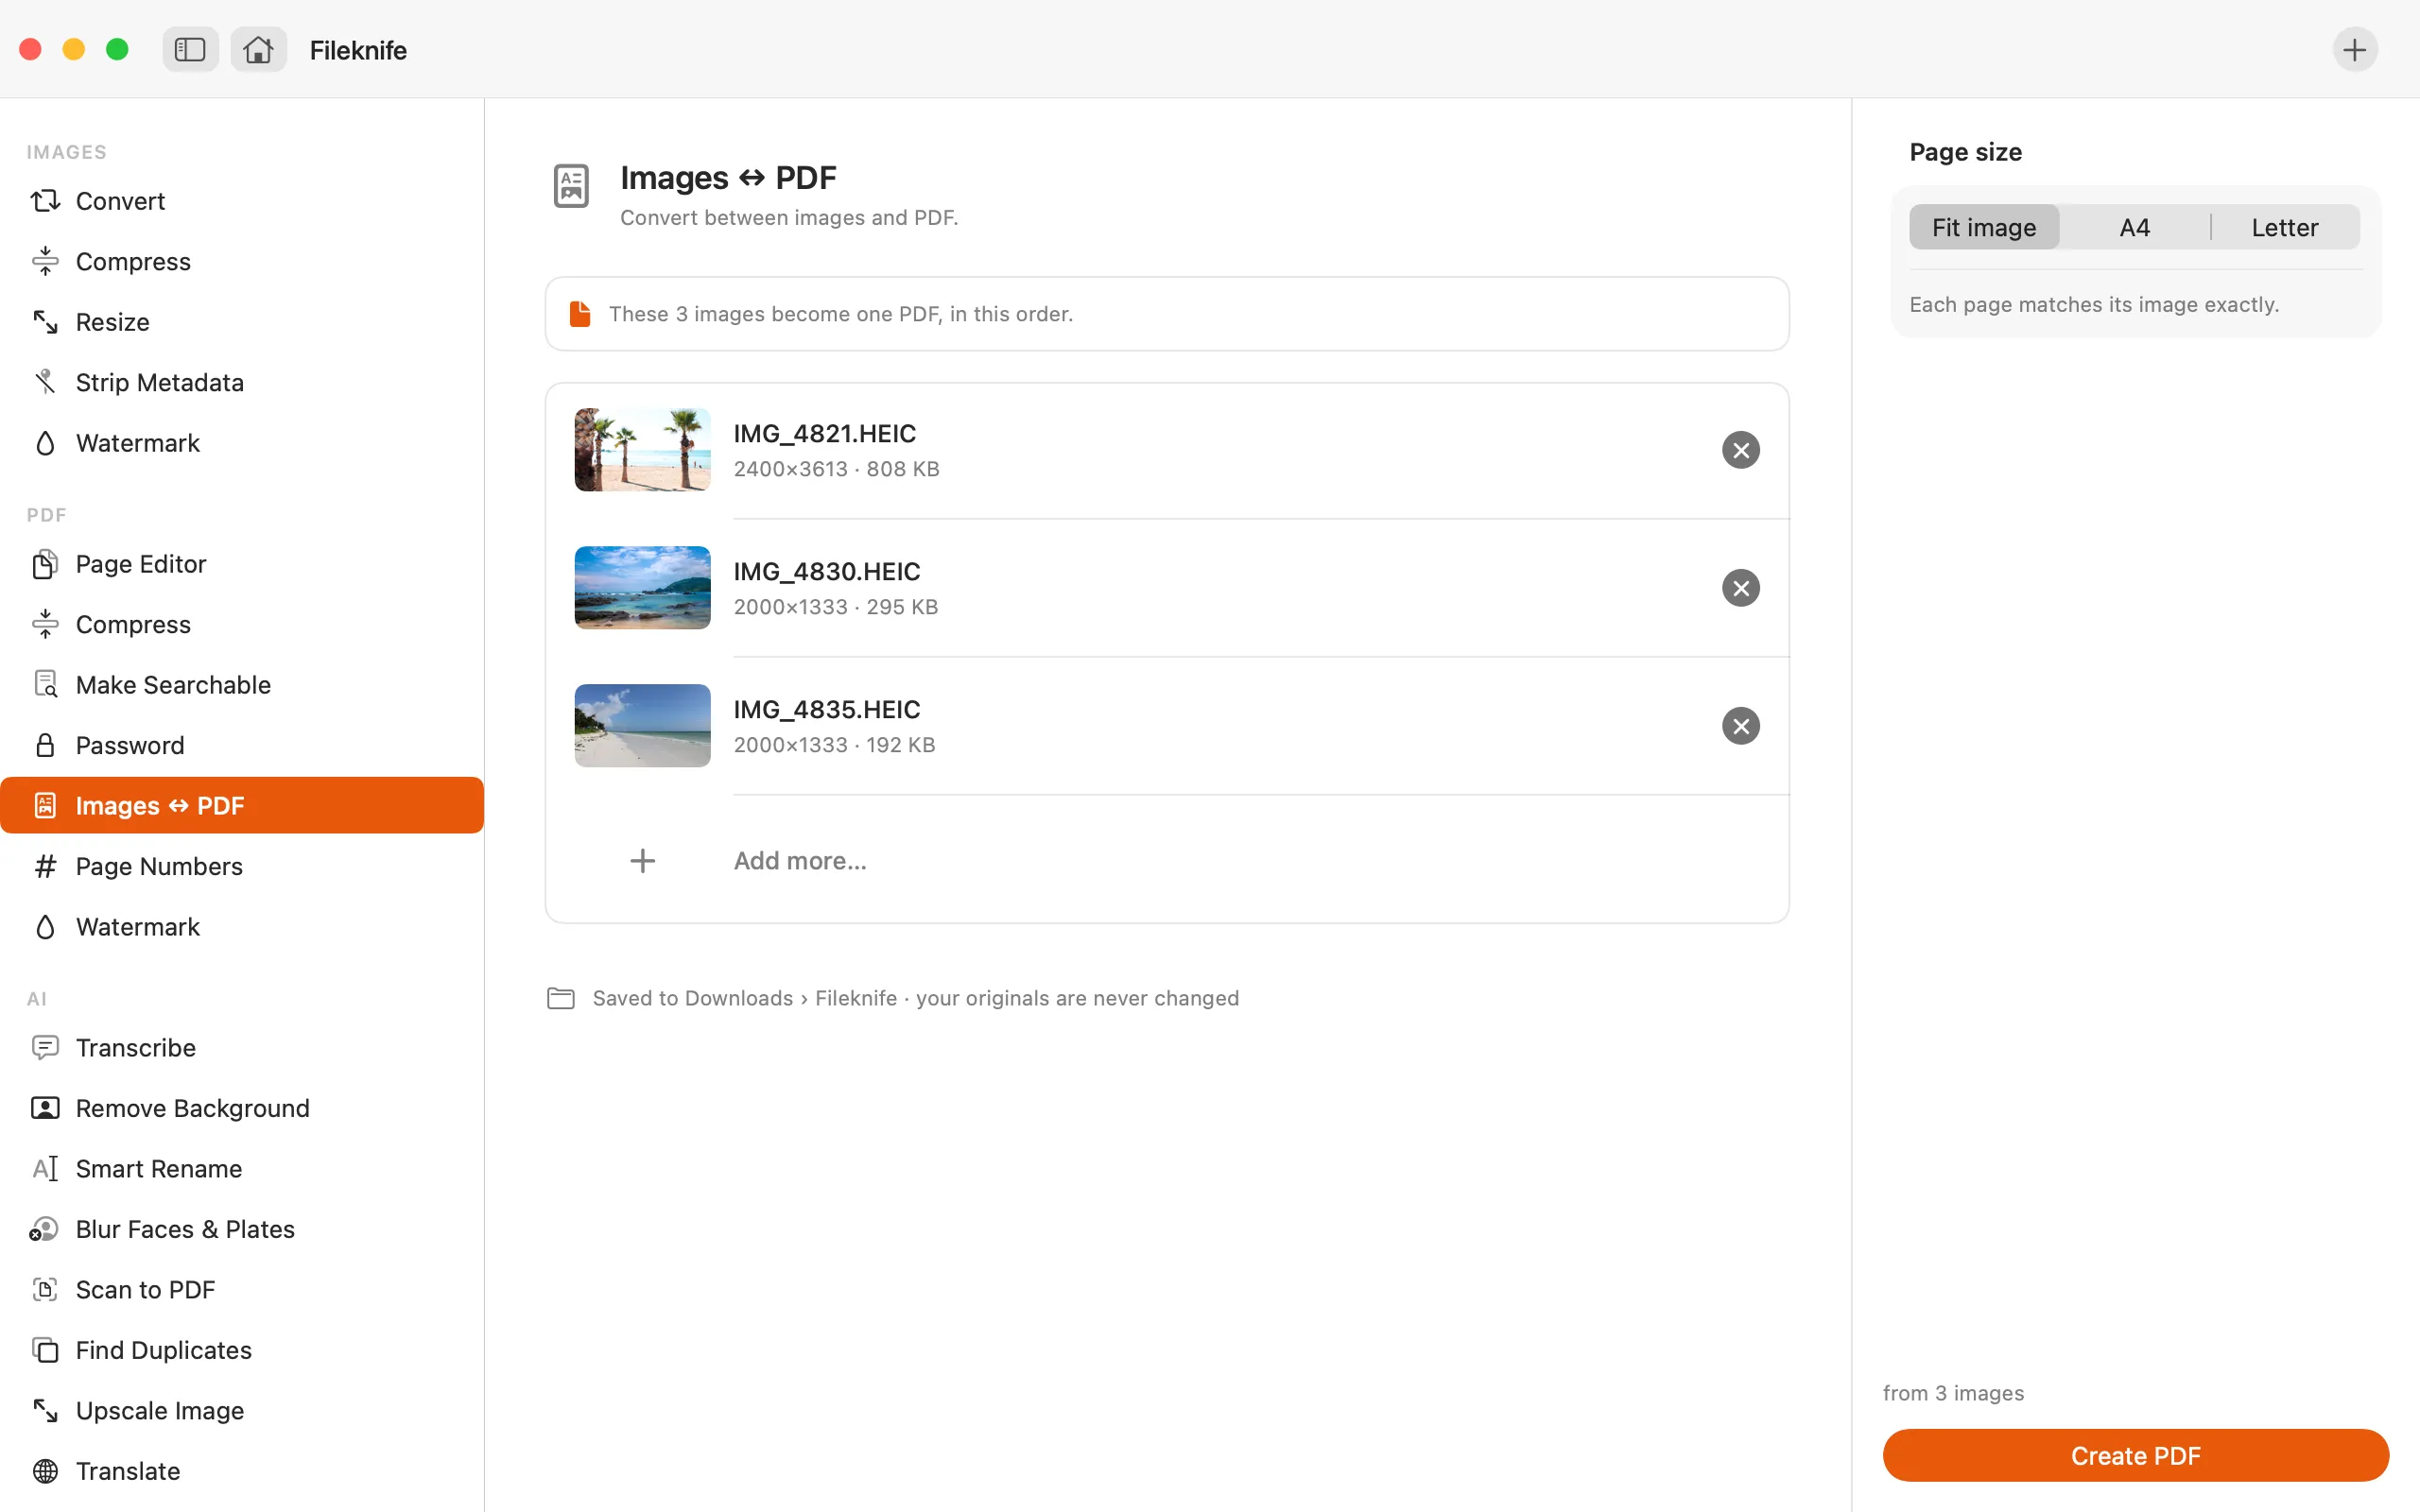Click the IMG_4835.HEIC beach thumbnail

pyautogui.click(x=642, y=726)
